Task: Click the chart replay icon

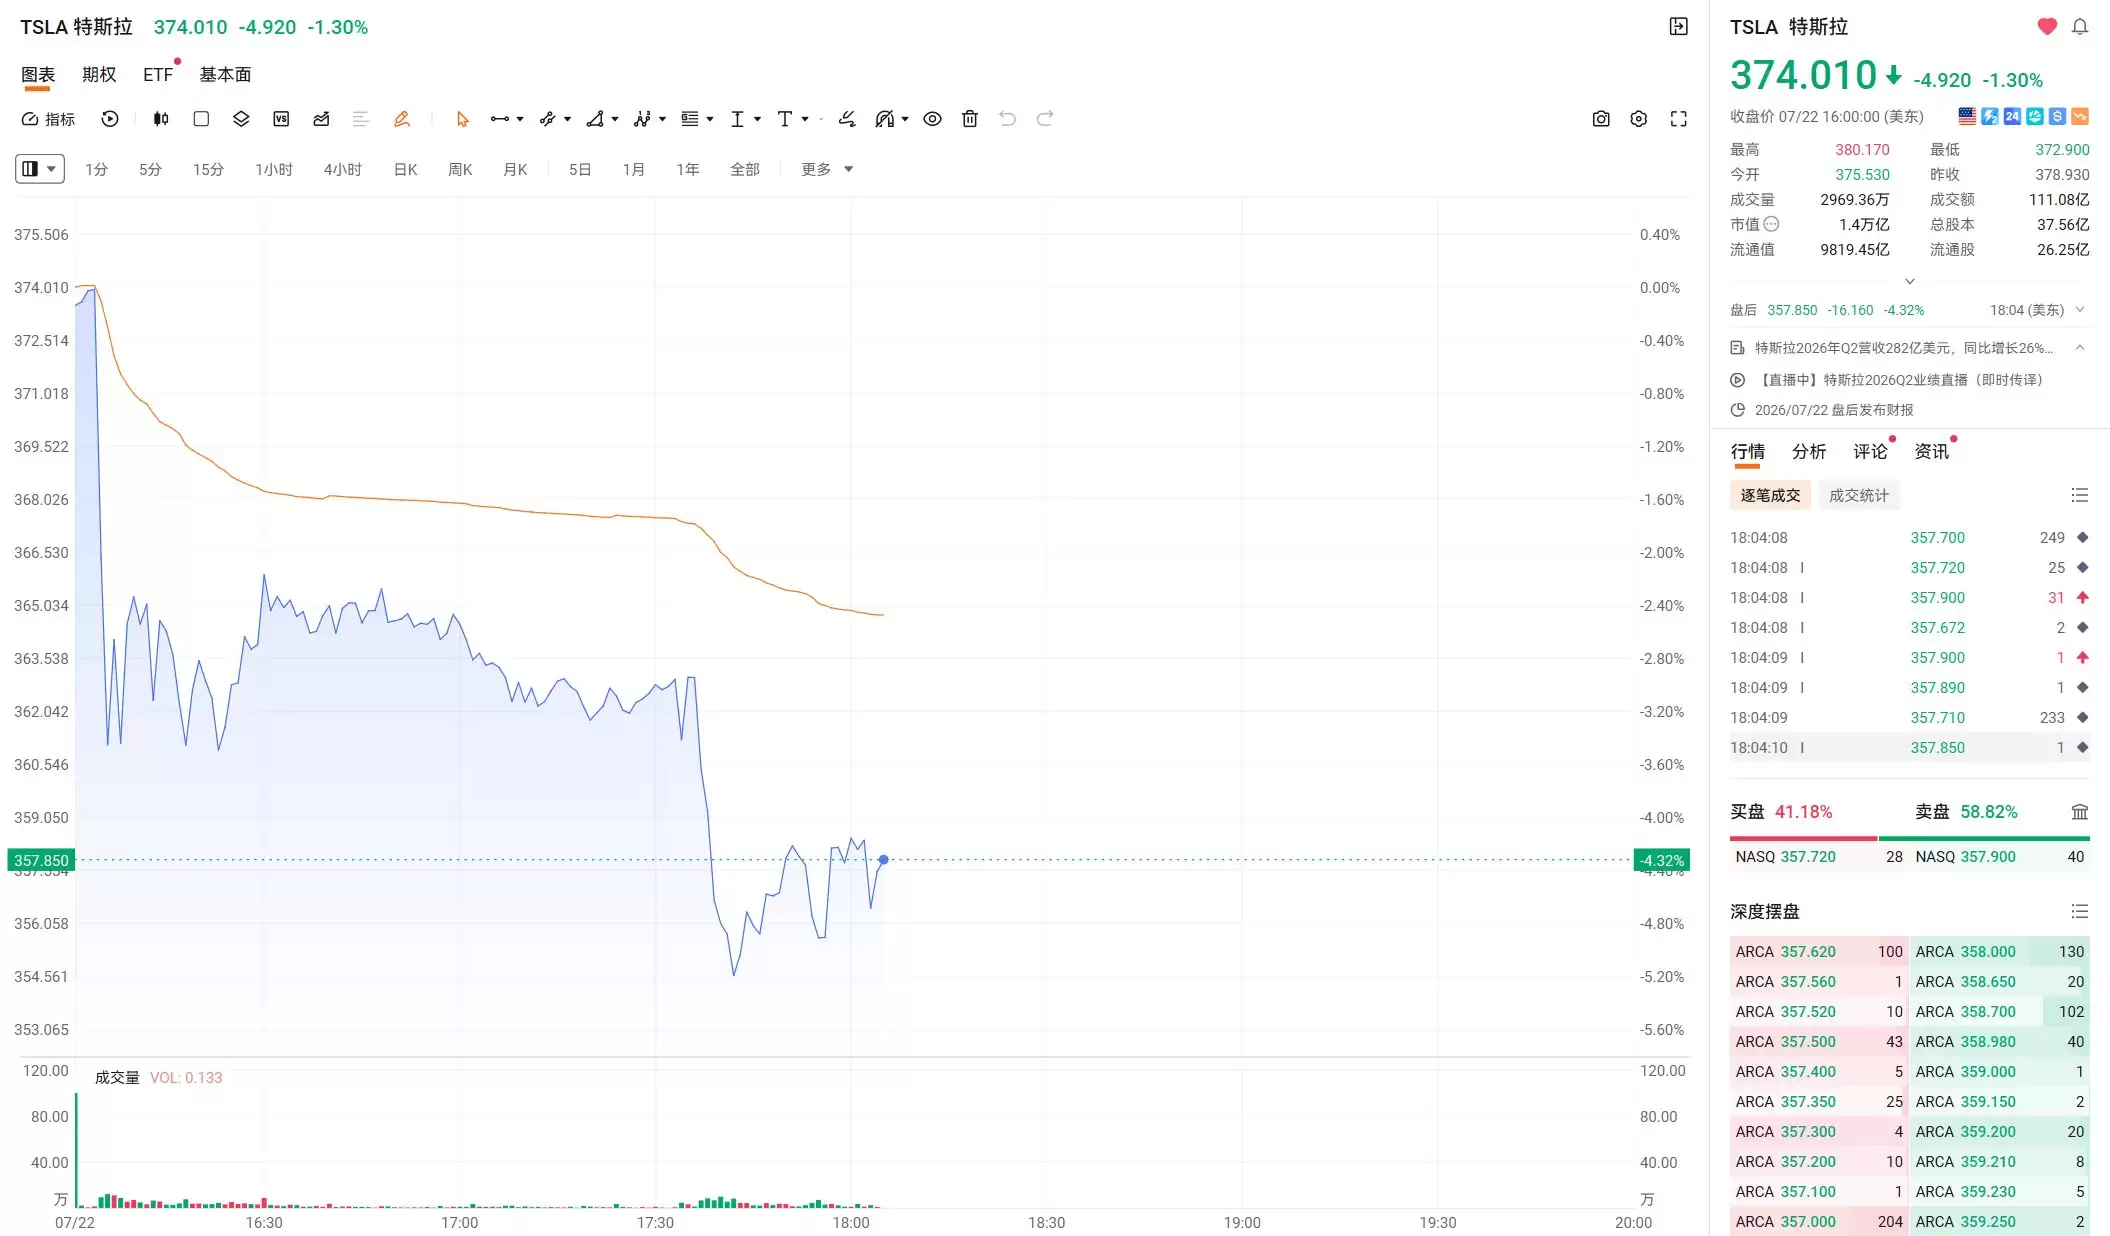Action: click(x=110, y=119)
